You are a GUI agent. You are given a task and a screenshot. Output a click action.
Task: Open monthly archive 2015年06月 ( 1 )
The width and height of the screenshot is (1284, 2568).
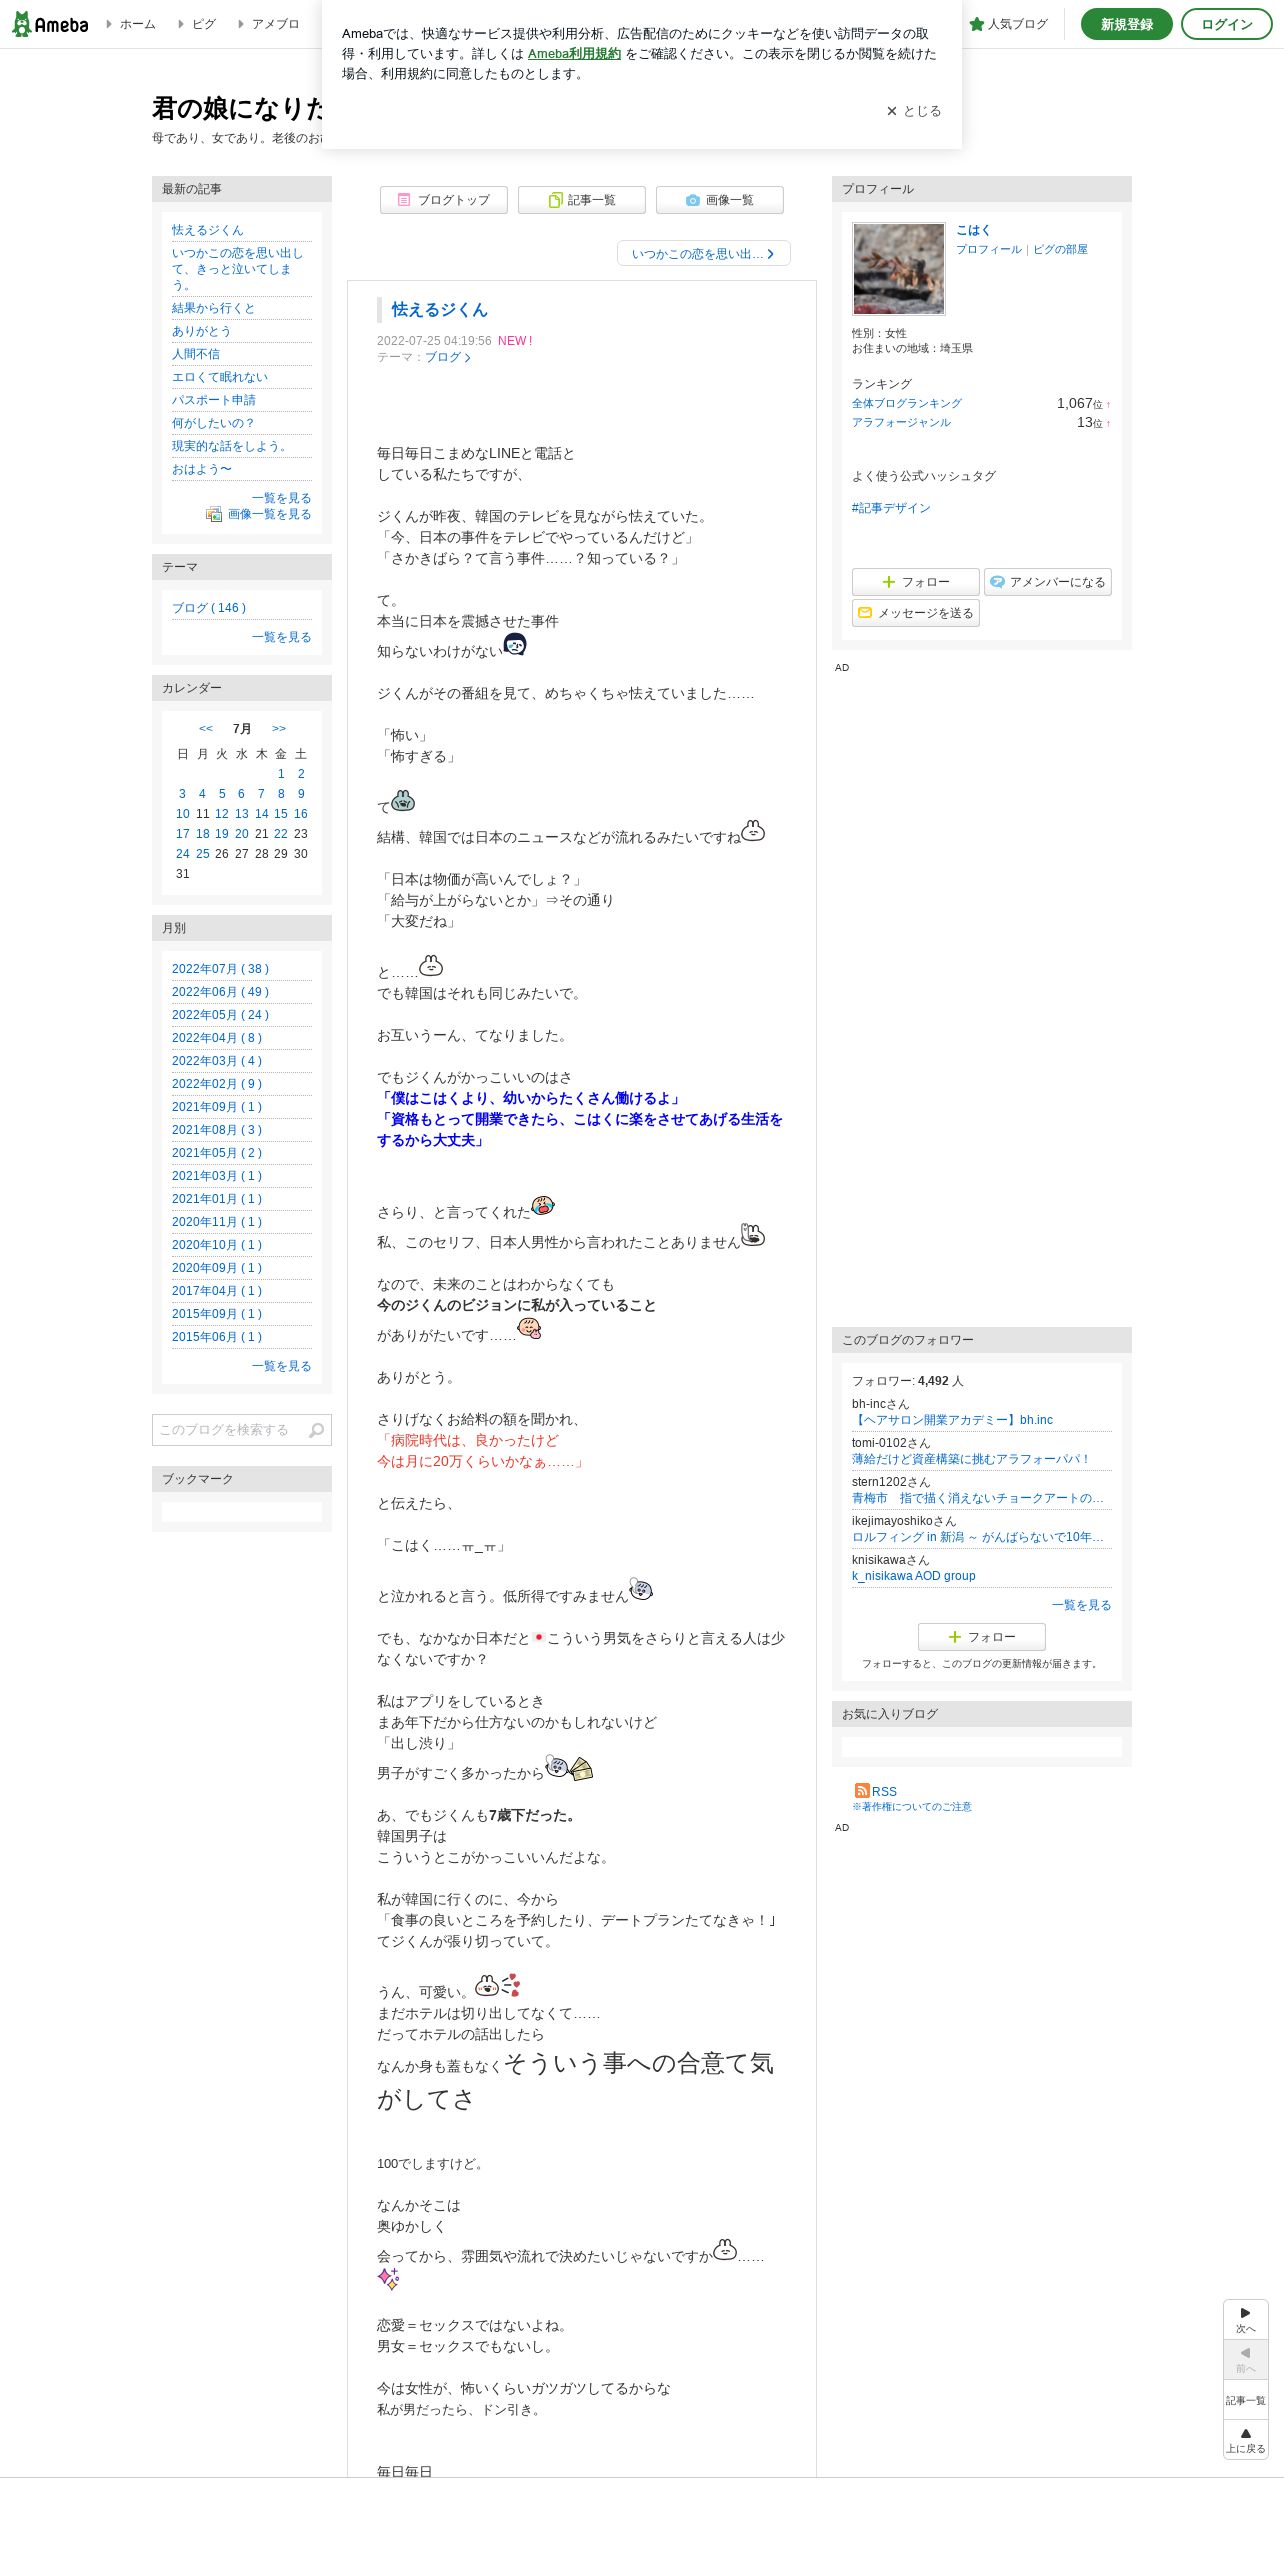(x=217, y=1337)
